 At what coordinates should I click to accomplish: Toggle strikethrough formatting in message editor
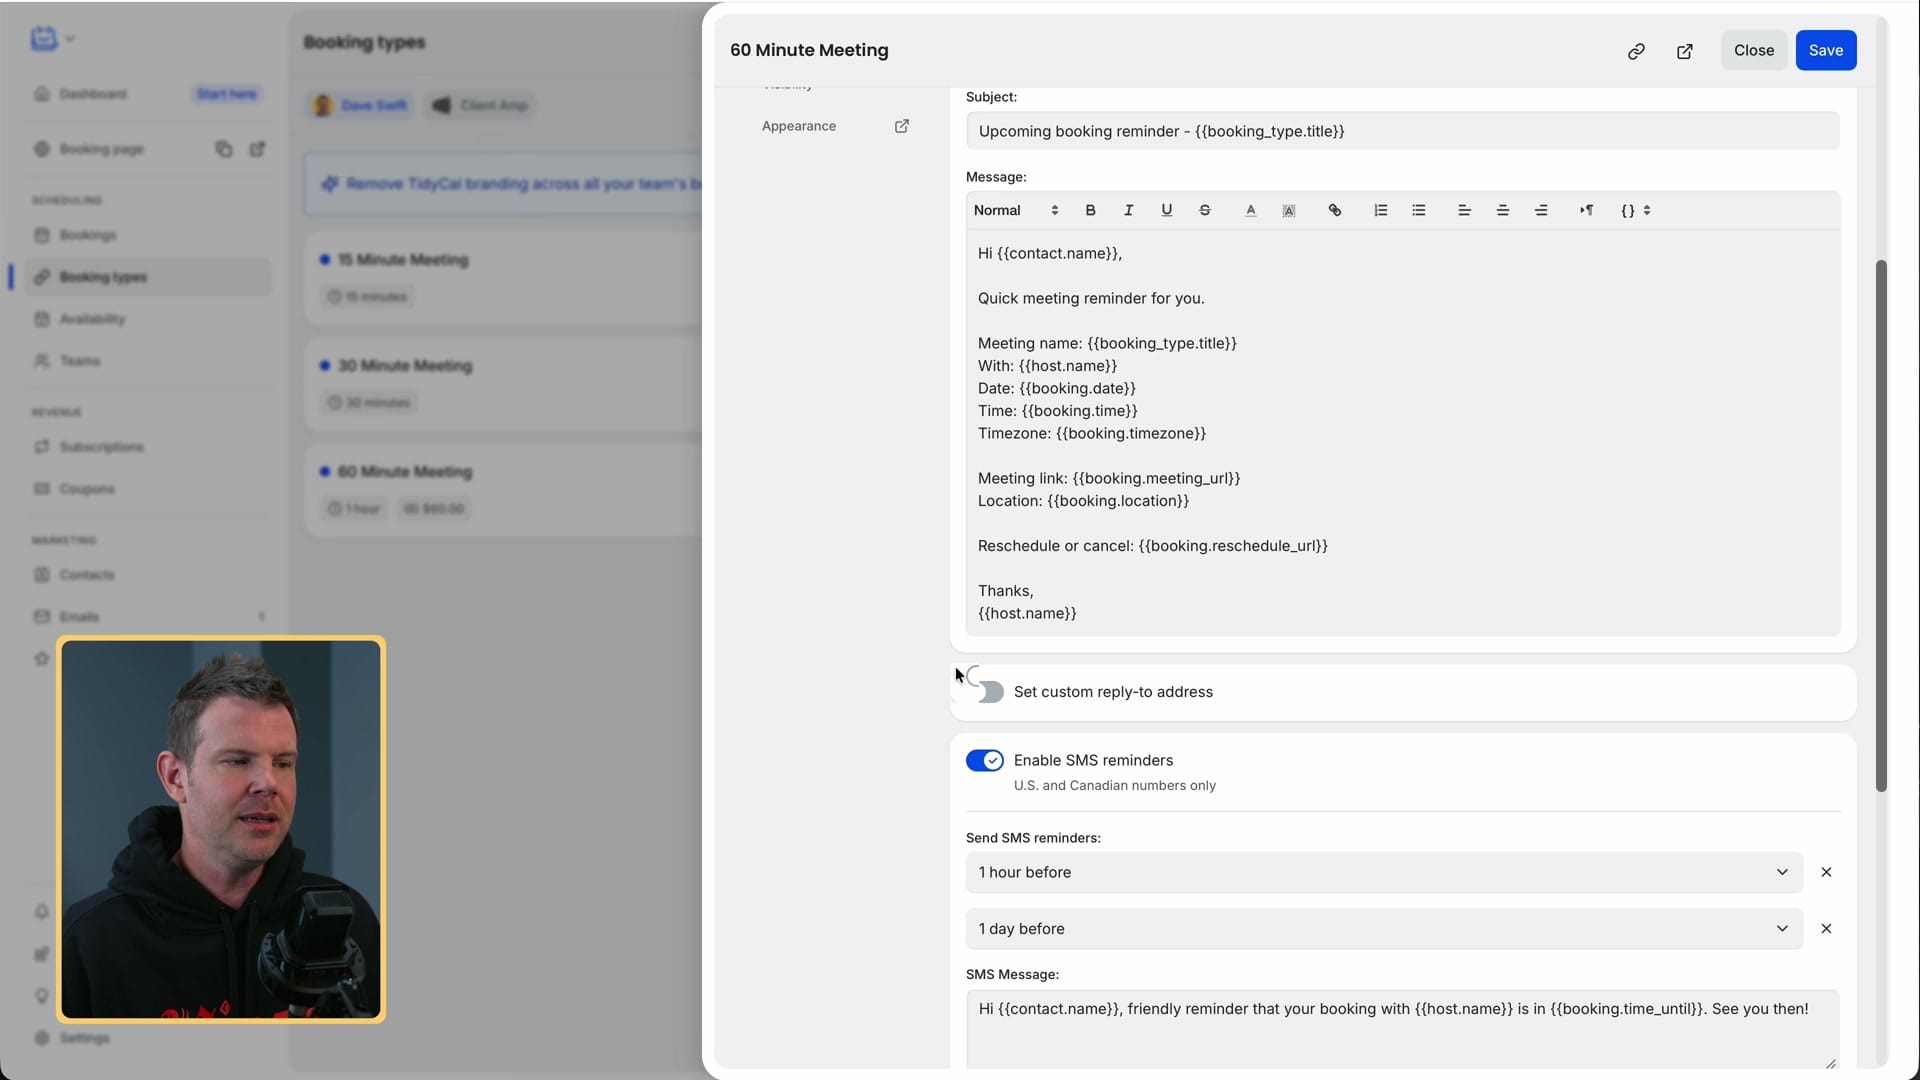(1204, 210)
